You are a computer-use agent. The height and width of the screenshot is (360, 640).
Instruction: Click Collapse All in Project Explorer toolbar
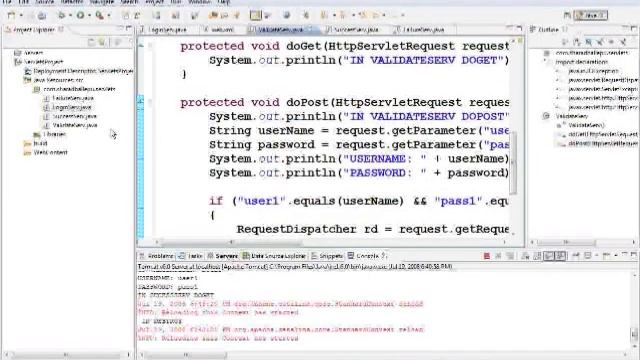pos(91,42)
